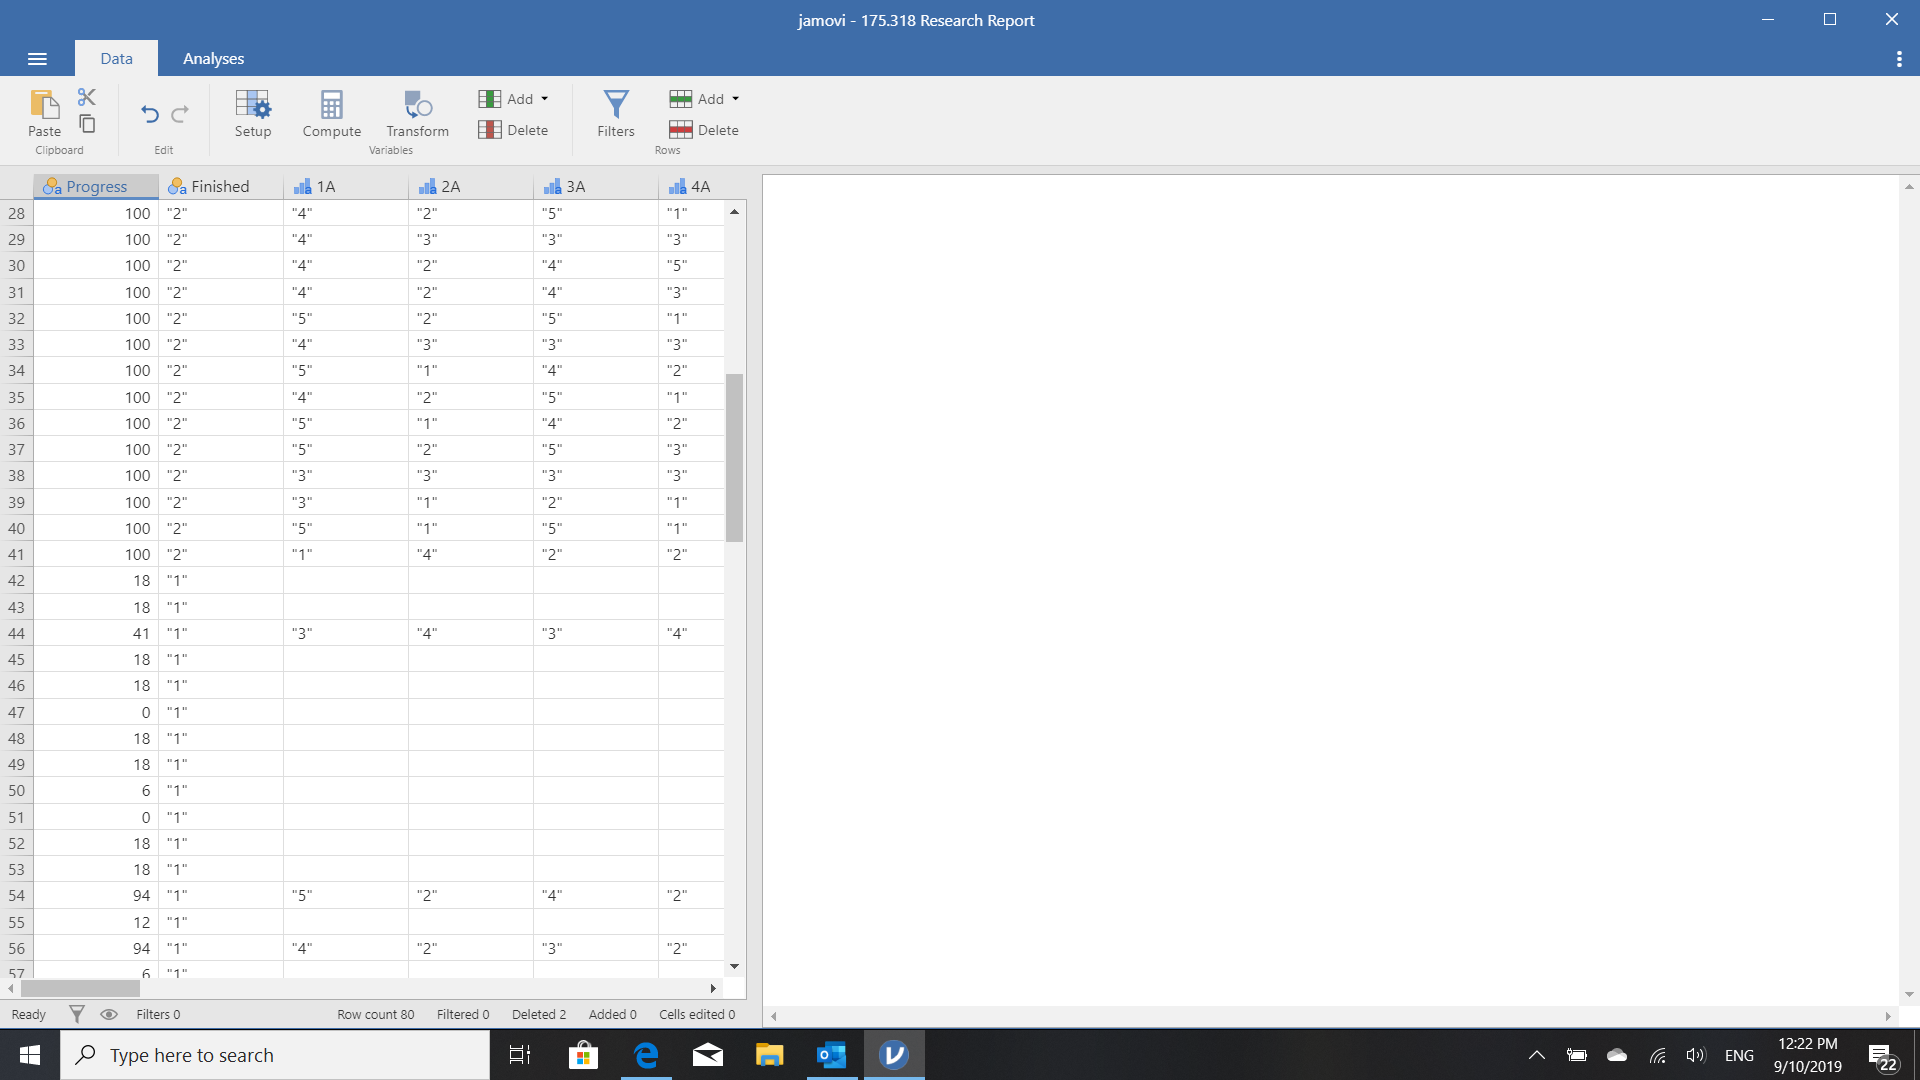Open the application options menu
1920x1080 pixels.
click(1900, 58)
